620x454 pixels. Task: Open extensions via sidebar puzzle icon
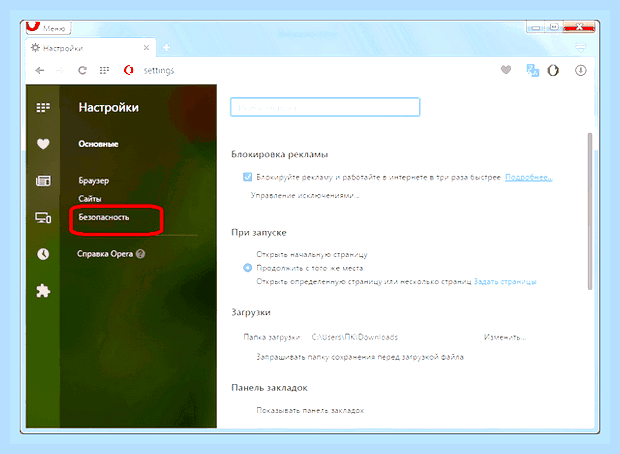pos(43,291)
